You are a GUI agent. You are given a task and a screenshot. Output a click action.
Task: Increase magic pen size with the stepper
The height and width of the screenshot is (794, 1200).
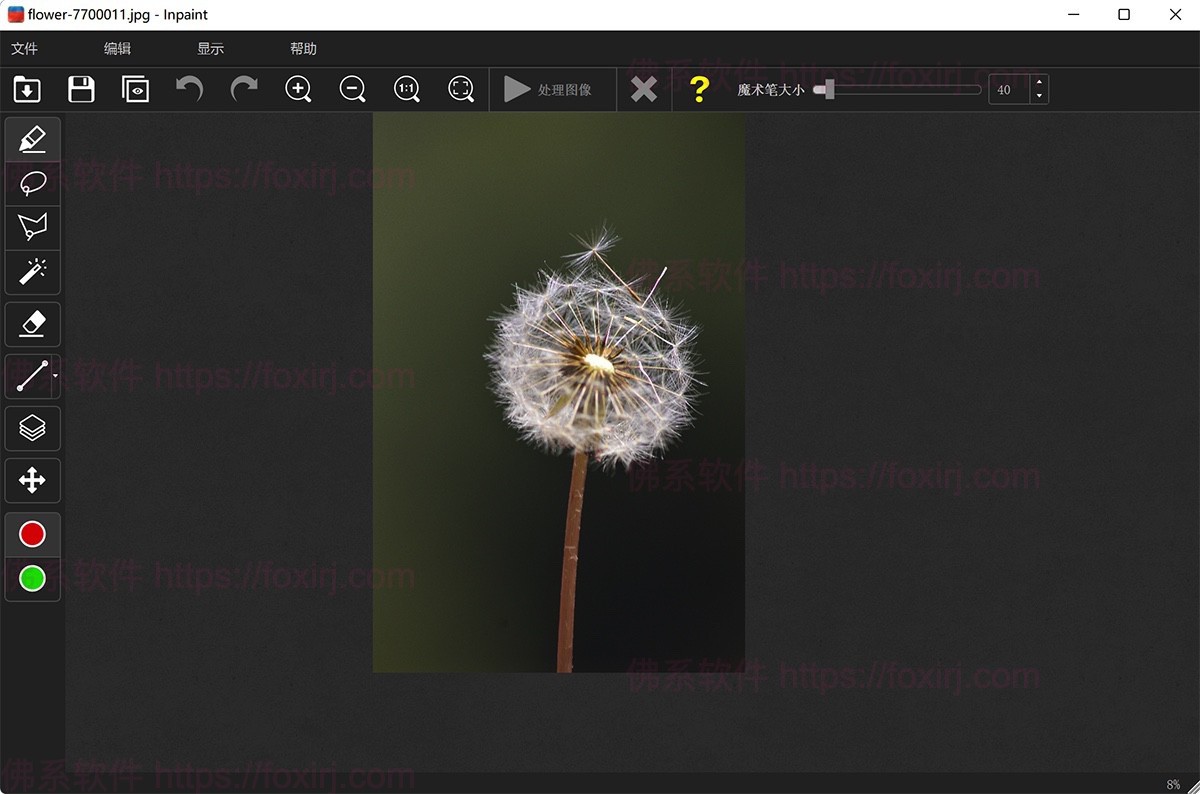coord(1039,84)
